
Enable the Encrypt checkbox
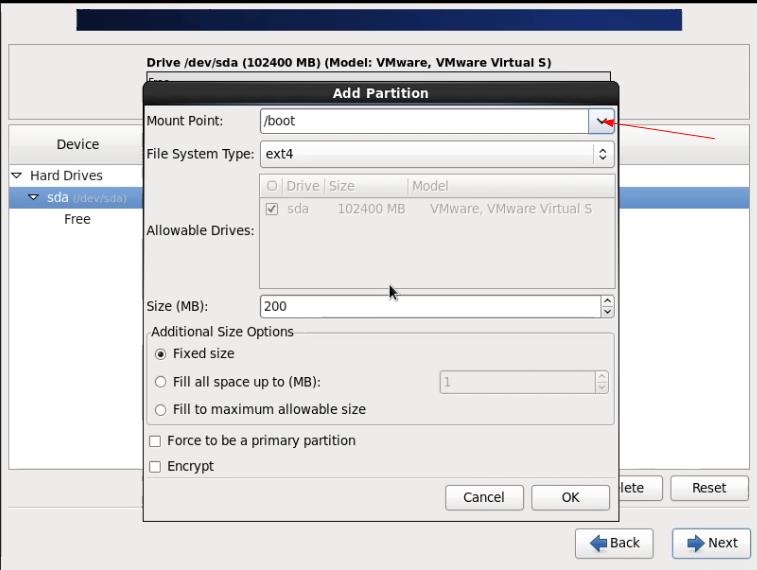(x=155, y=467)
